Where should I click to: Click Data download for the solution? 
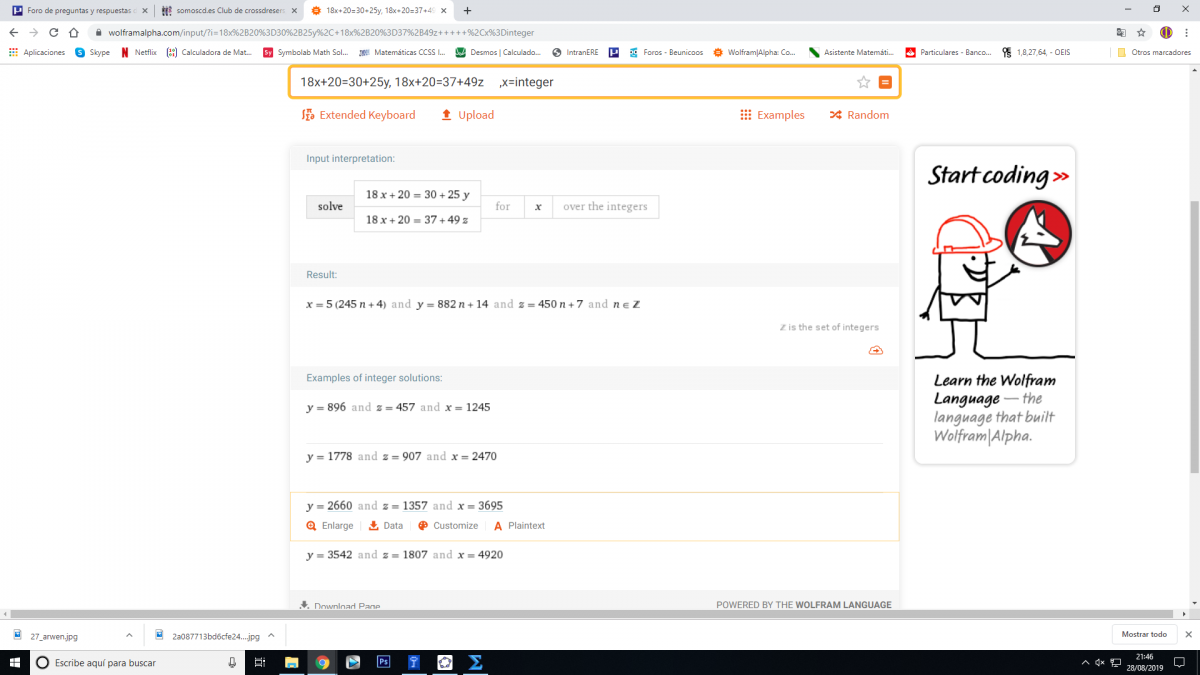pos(386,526)
